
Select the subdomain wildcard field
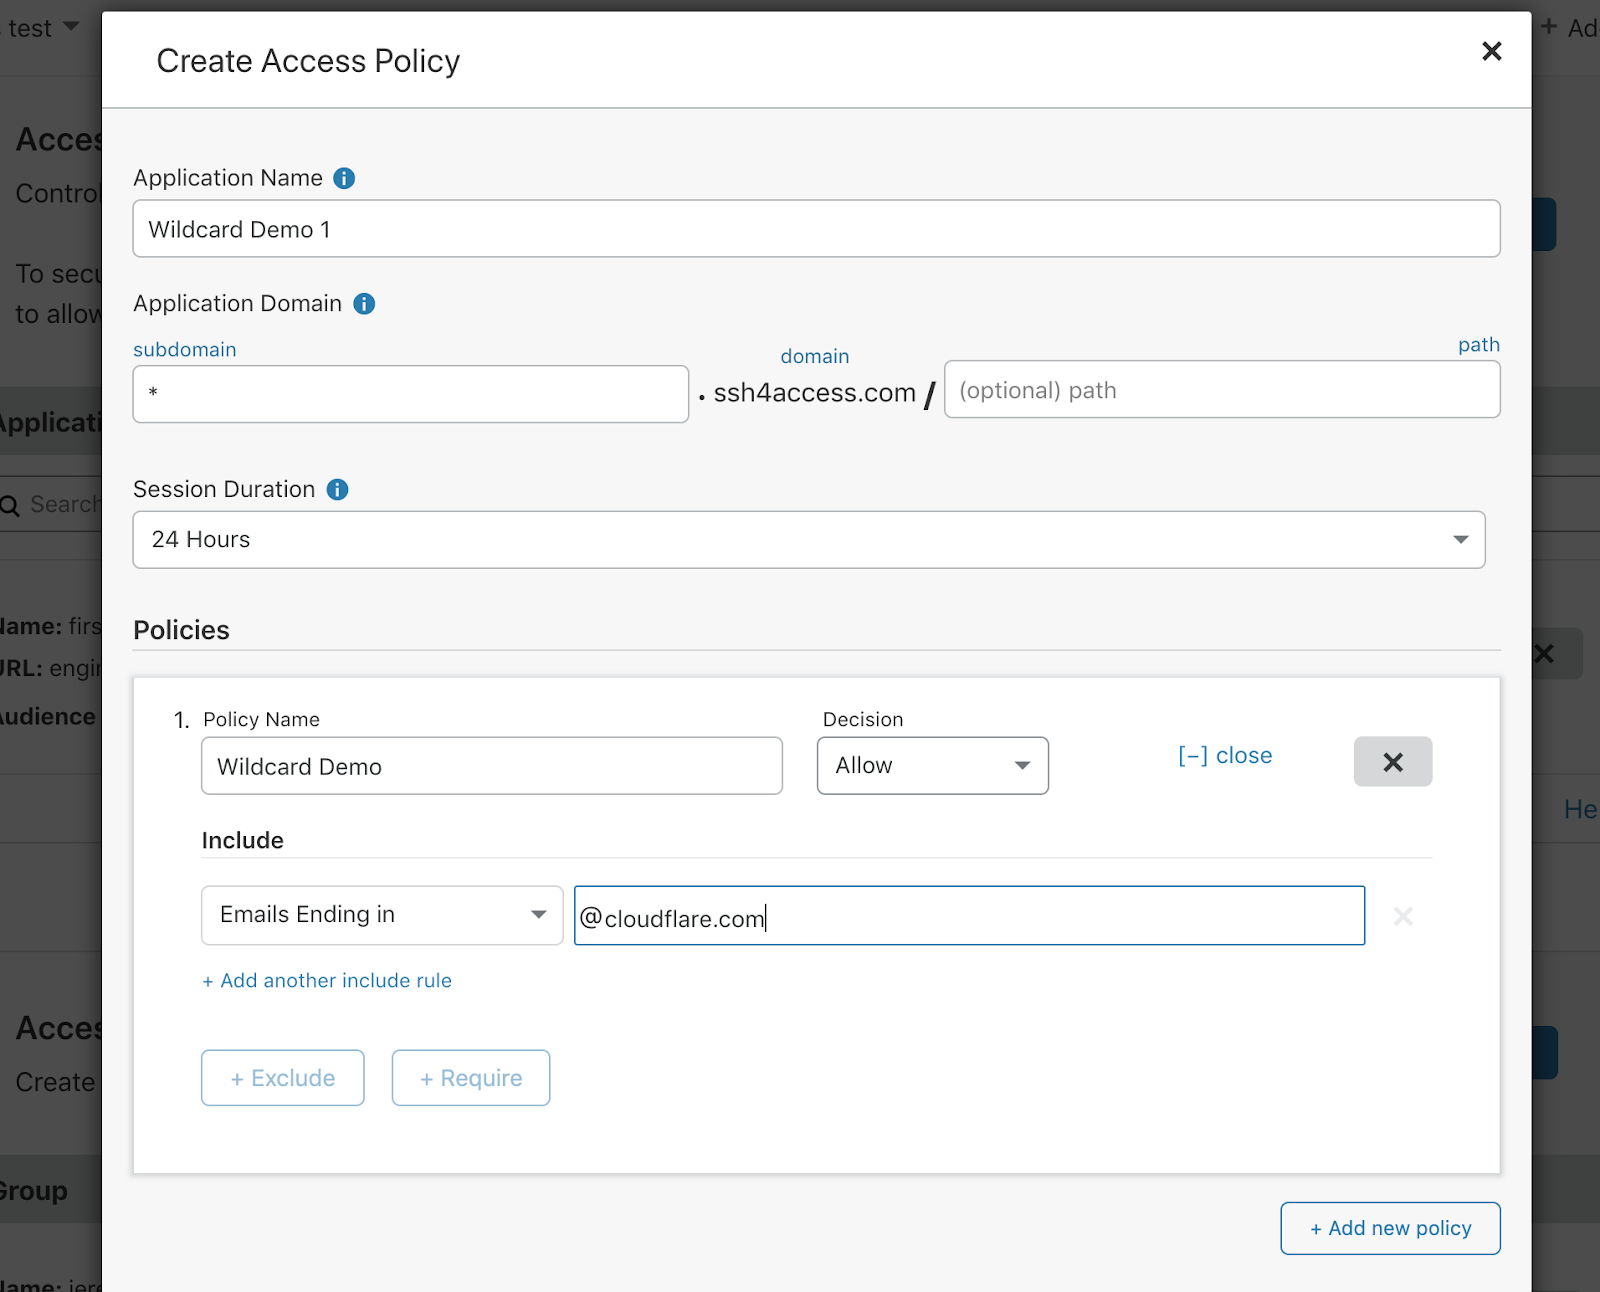(x=410, y=394)
